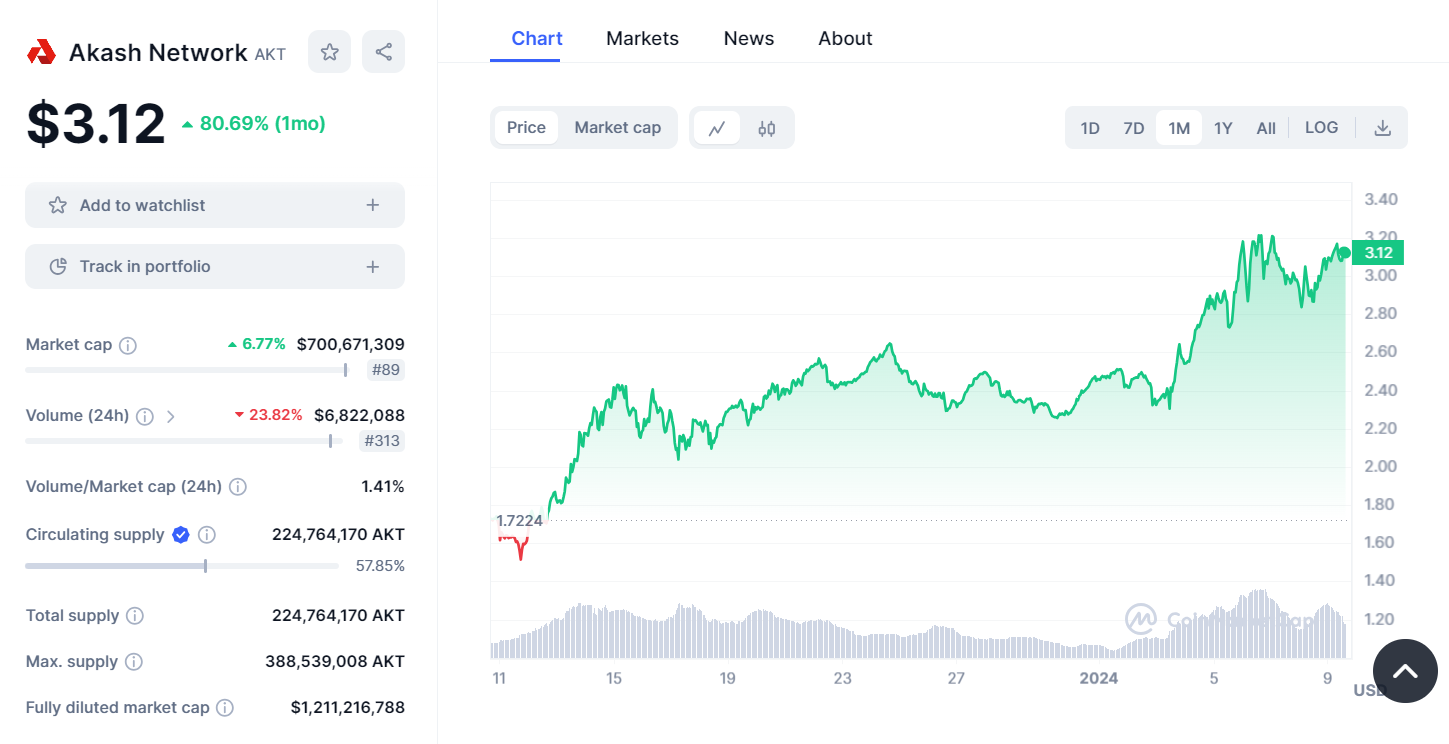Open Market cap info tooltip icon
Viewport: 1449px width, 744px height.
pos(128,345)
